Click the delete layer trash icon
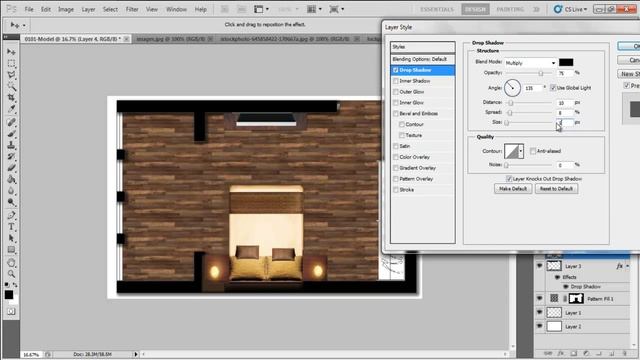The width and height of the screenshot is (640, 360). point(624,353)
